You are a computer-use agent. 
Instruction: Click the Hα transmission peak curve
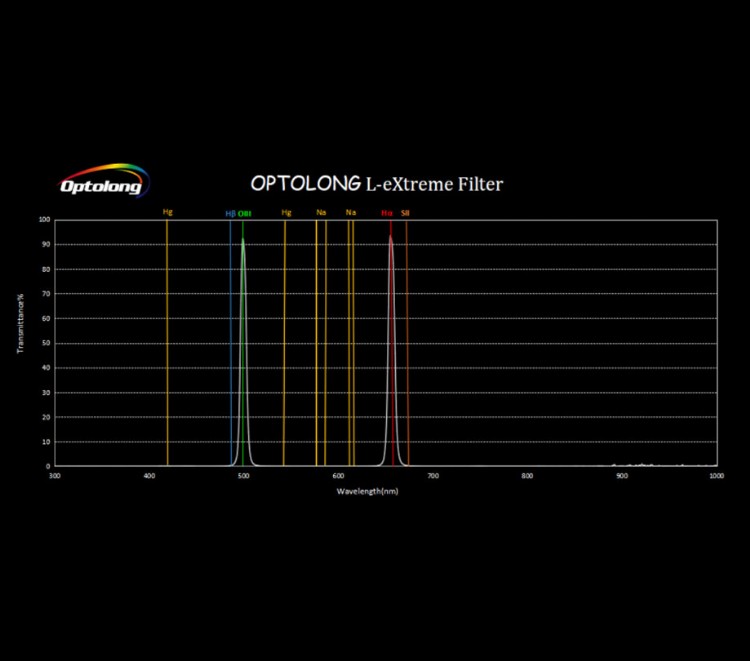point(391,351)
